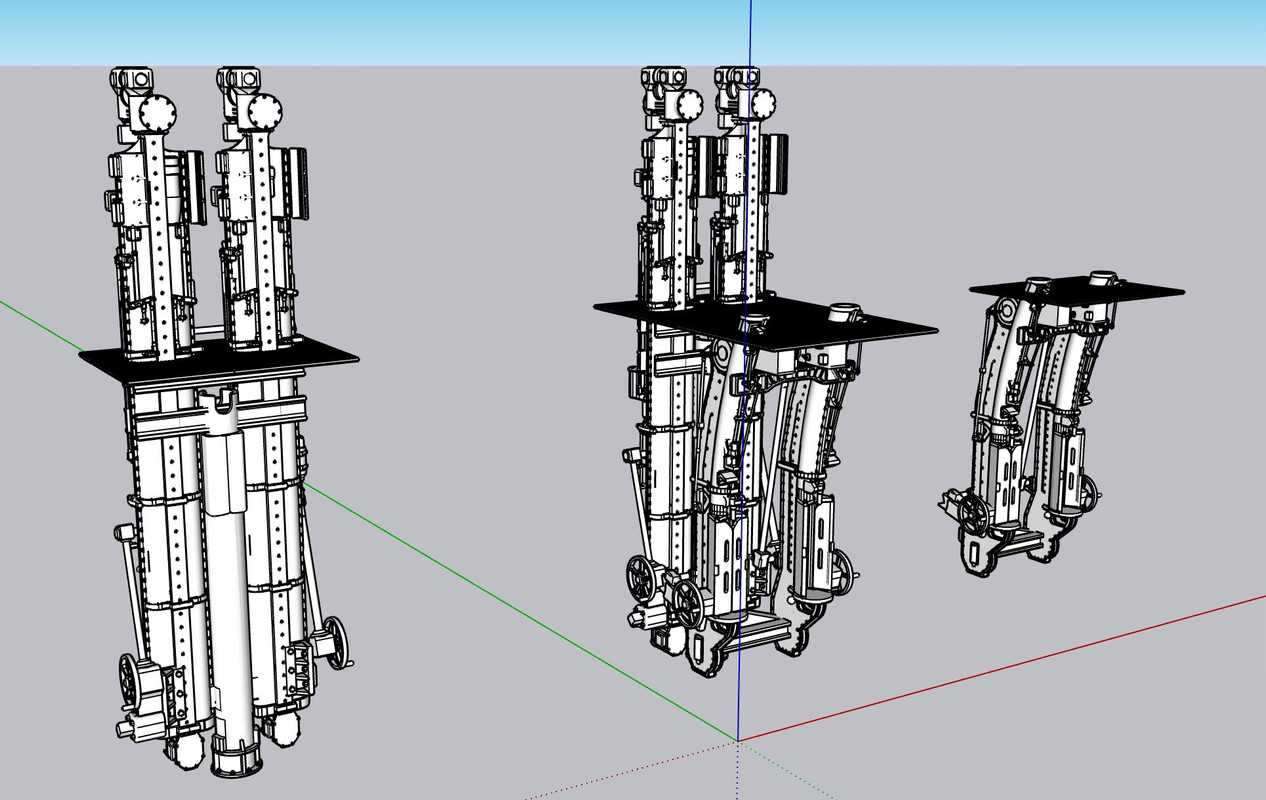Click the black plate atop right model
Screen dimensions: 1266x800
tap(1077, 290)
